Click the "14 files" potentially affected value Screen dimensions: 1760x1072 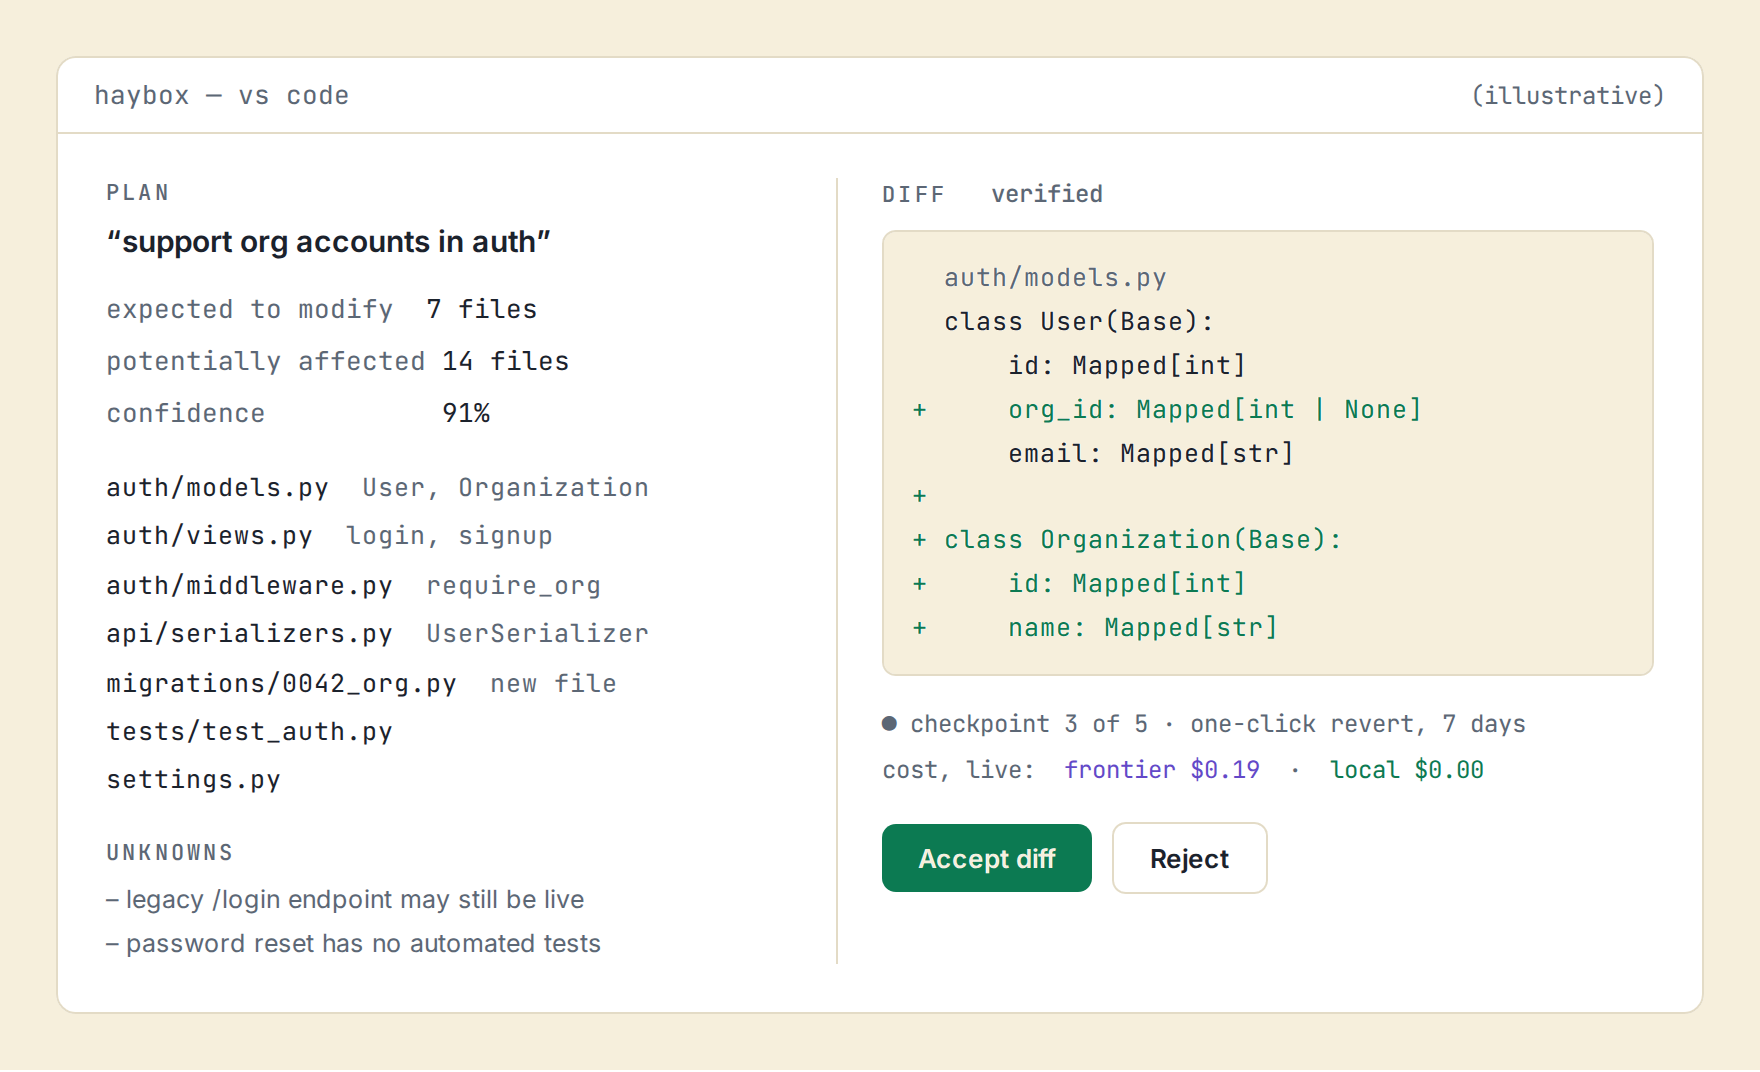click(506, 361)
